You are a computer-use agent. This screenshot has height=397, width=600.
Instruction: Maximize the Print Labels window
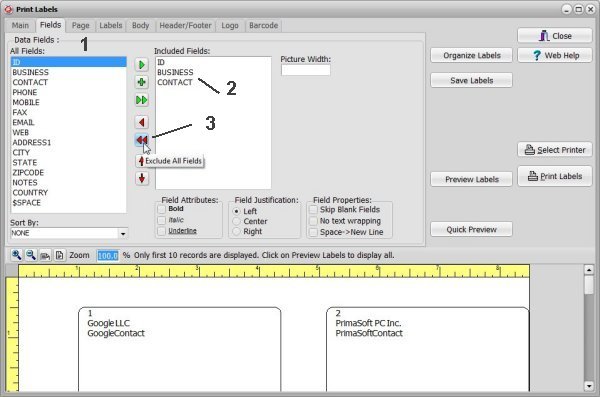click(579, 9)
